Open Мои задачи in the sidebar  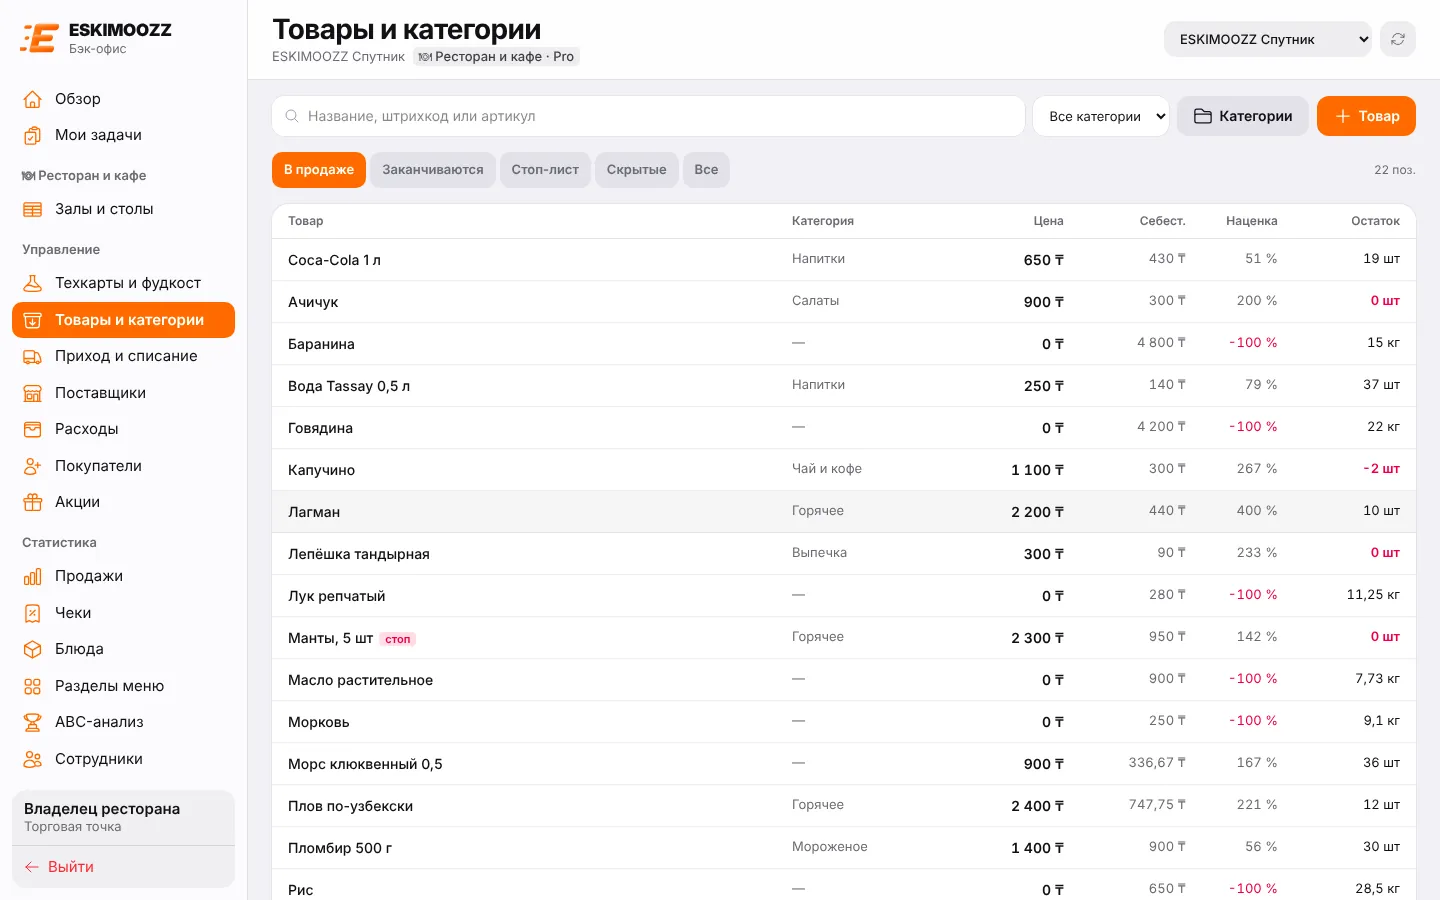coord(123,135)
